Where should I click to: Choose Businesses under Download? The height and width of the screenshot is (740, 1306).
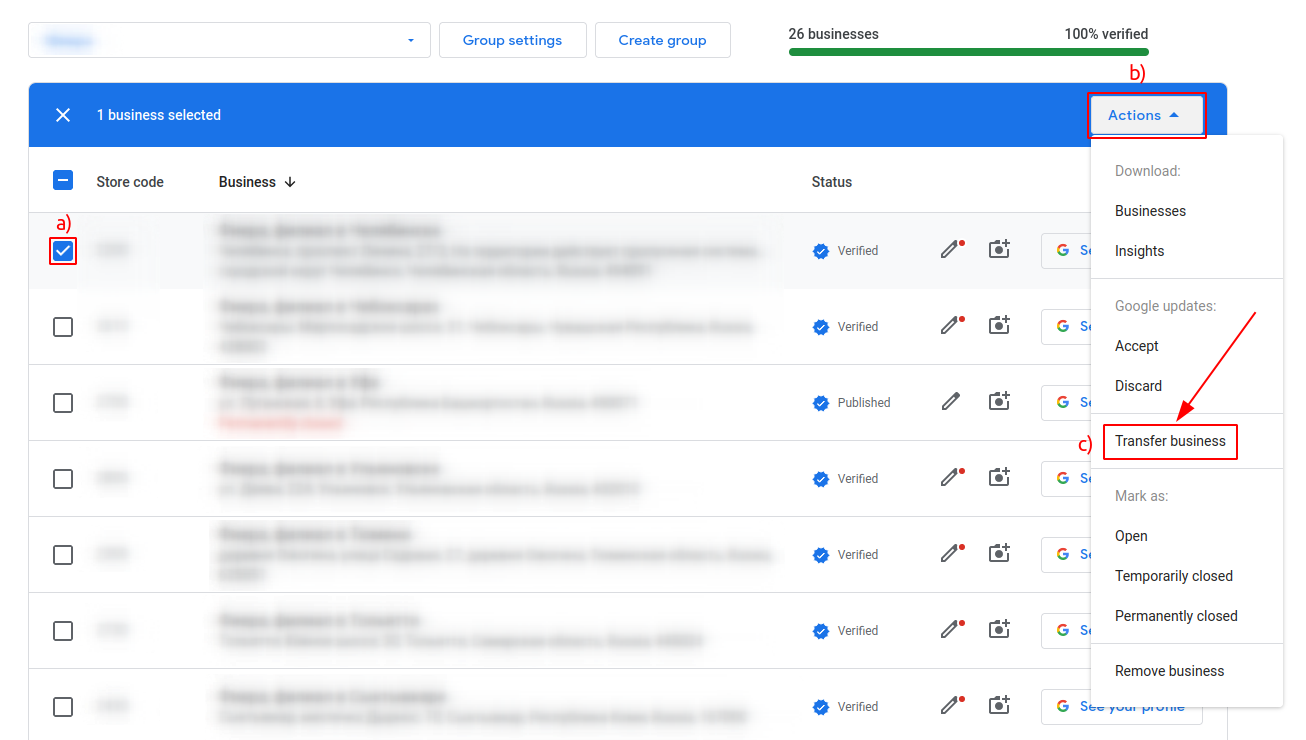pos(1186,211)
